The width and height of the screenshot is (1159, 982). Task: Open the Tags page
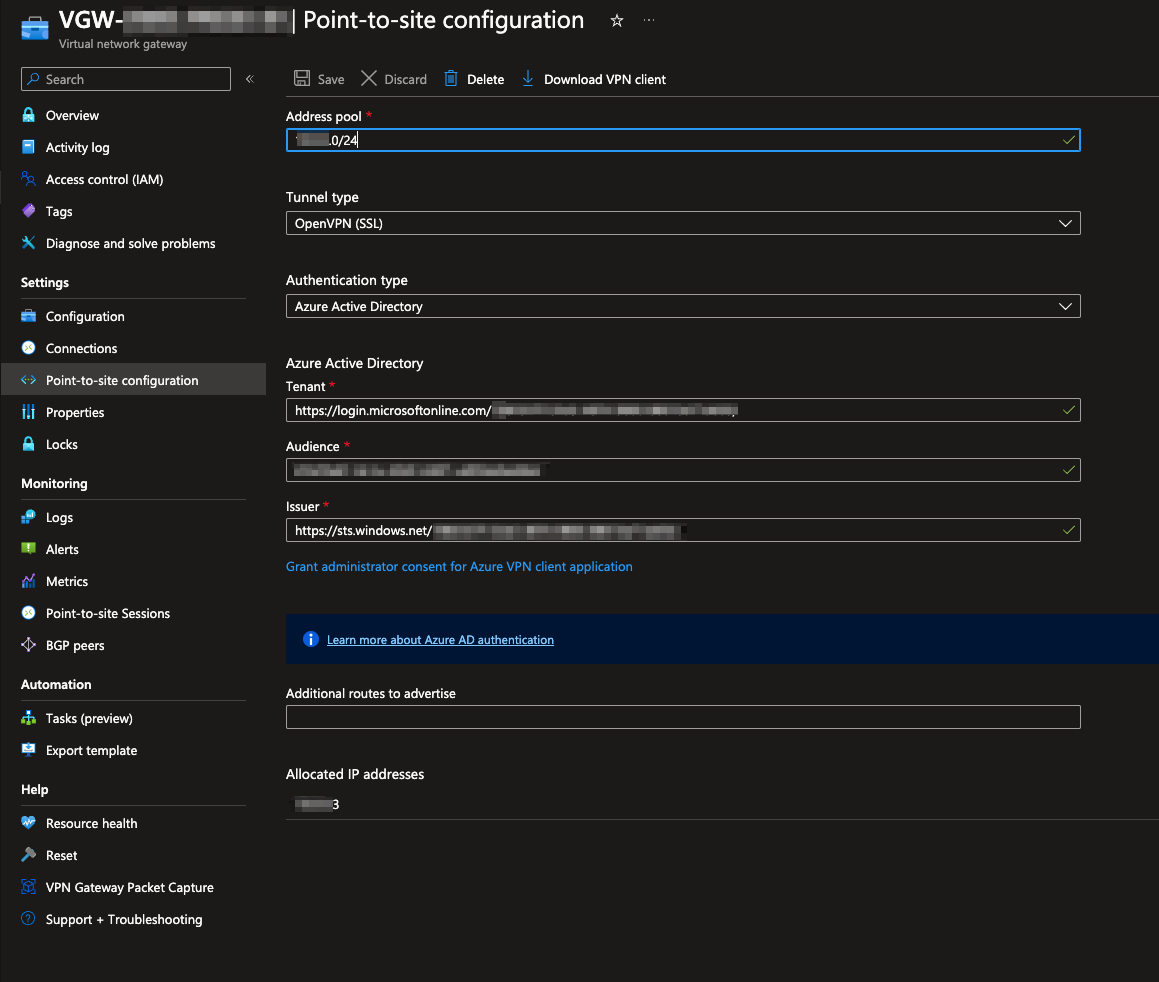[59, 211]
